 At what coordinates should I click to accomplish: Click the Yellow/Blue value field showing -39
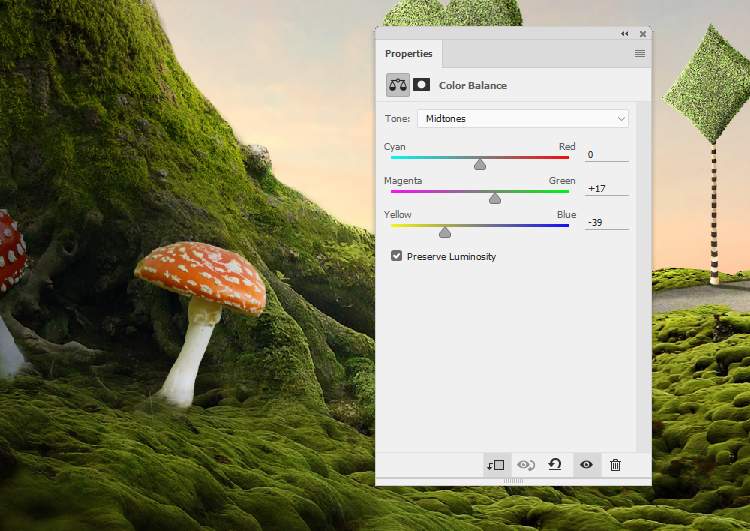point(607,223)
